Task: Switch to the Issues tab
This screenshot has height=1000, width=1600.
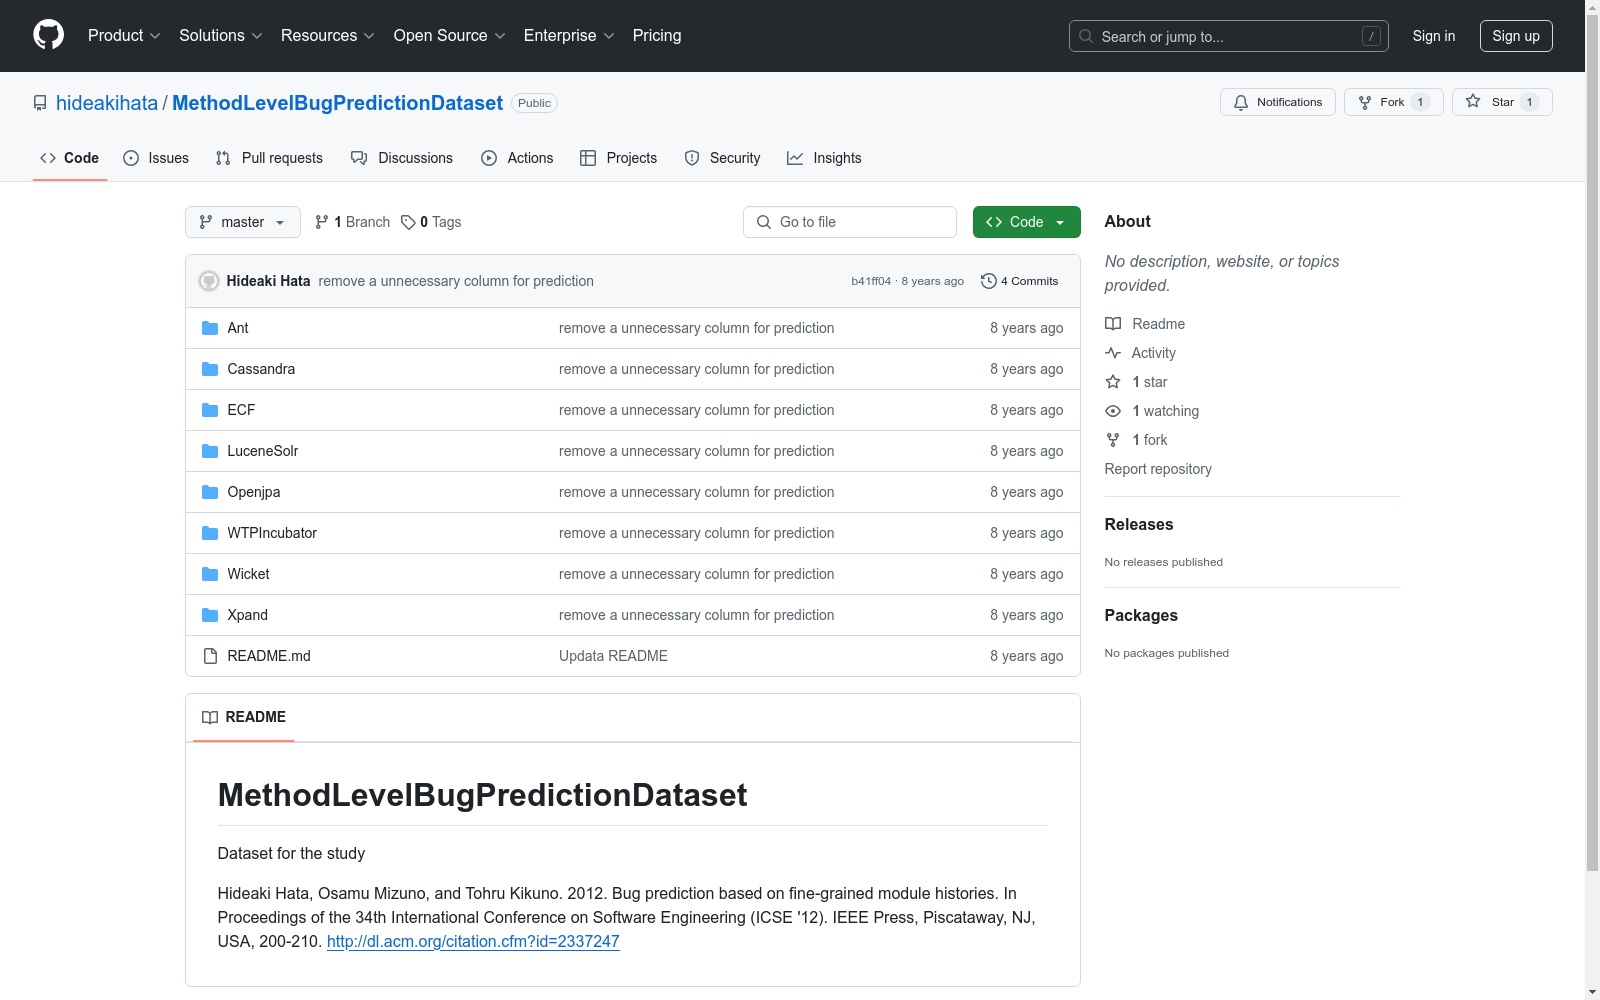Action: pos(156,158)
